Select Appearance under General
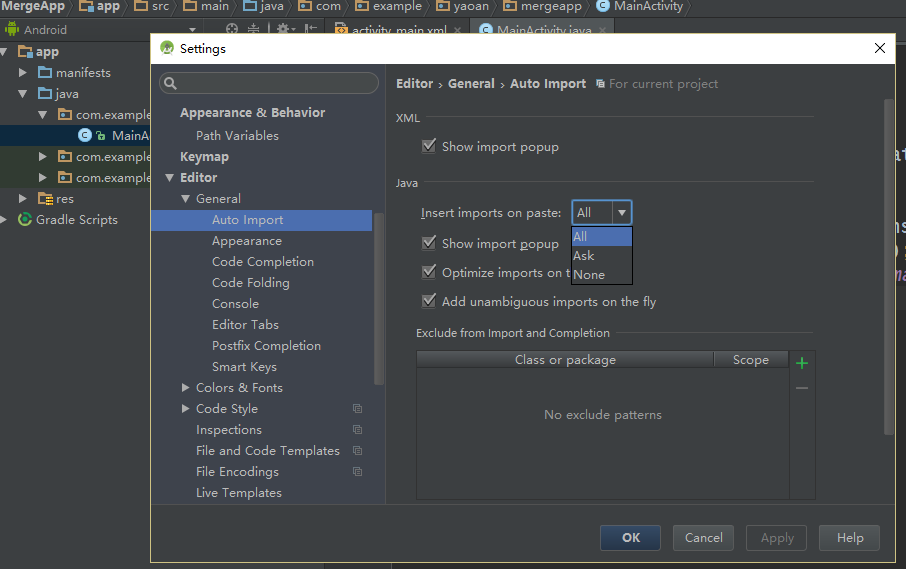 [x=247, y=241]
